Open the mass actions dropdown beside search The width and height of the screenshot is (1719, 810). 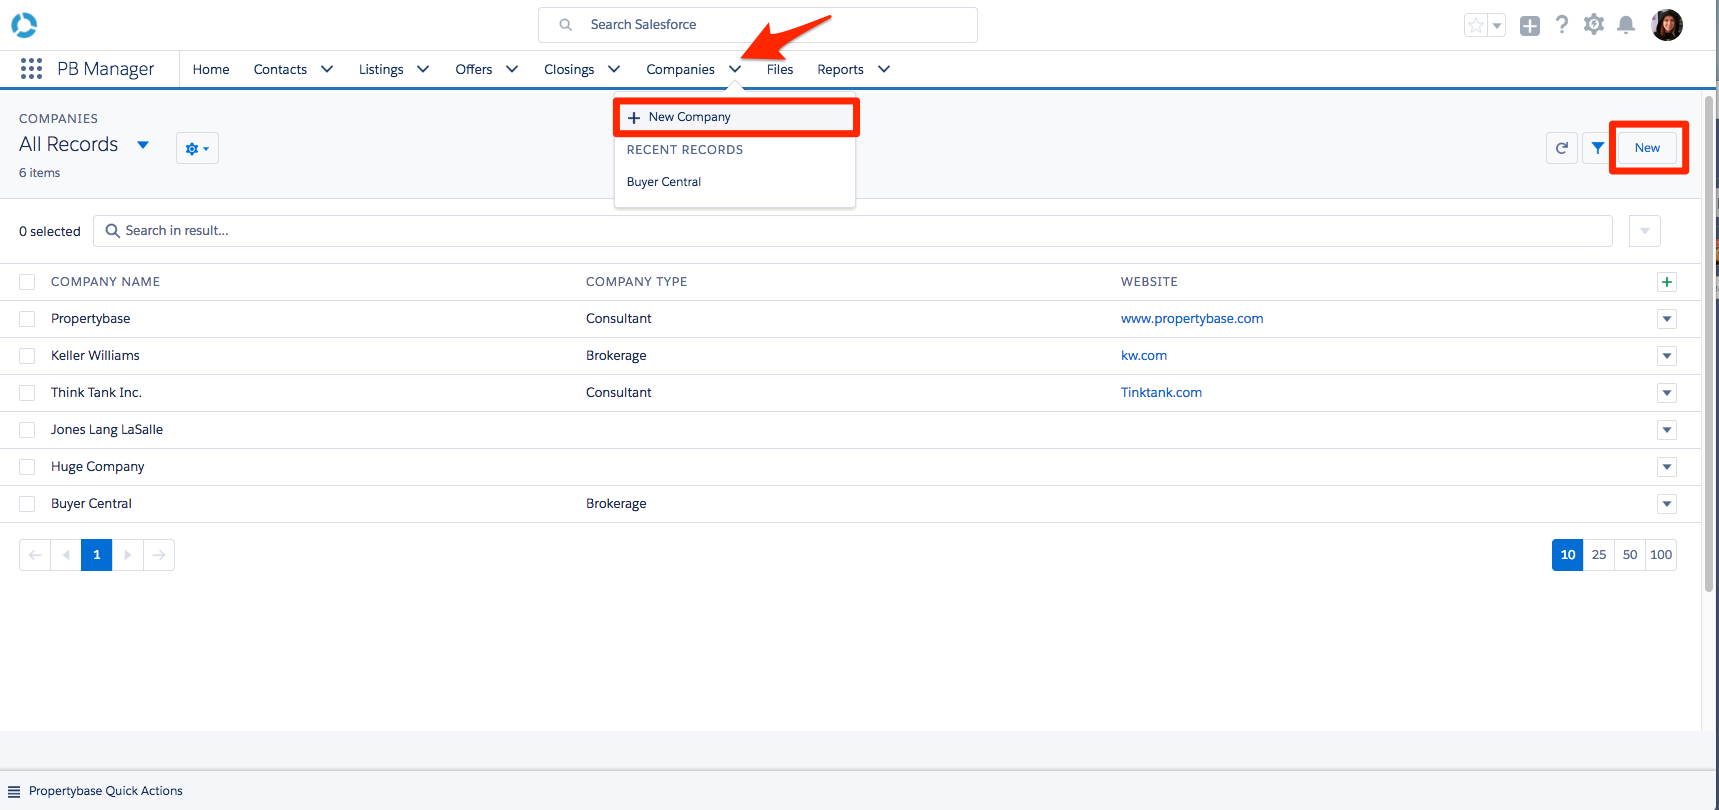tap(1645, 231)
